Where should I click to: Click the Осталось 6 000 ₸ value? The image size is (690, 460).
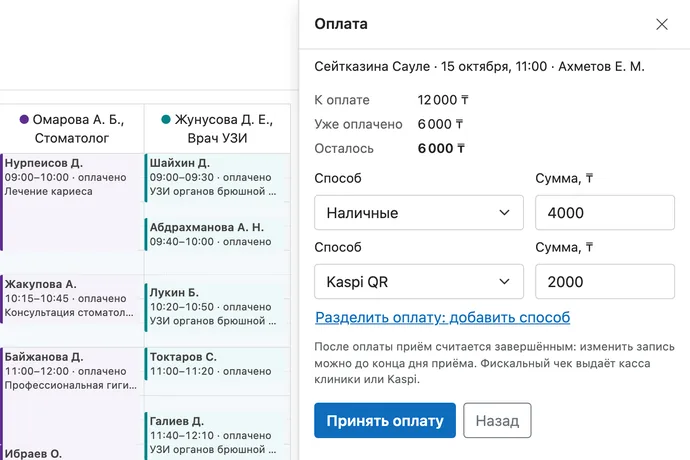(x=441, y=148)
